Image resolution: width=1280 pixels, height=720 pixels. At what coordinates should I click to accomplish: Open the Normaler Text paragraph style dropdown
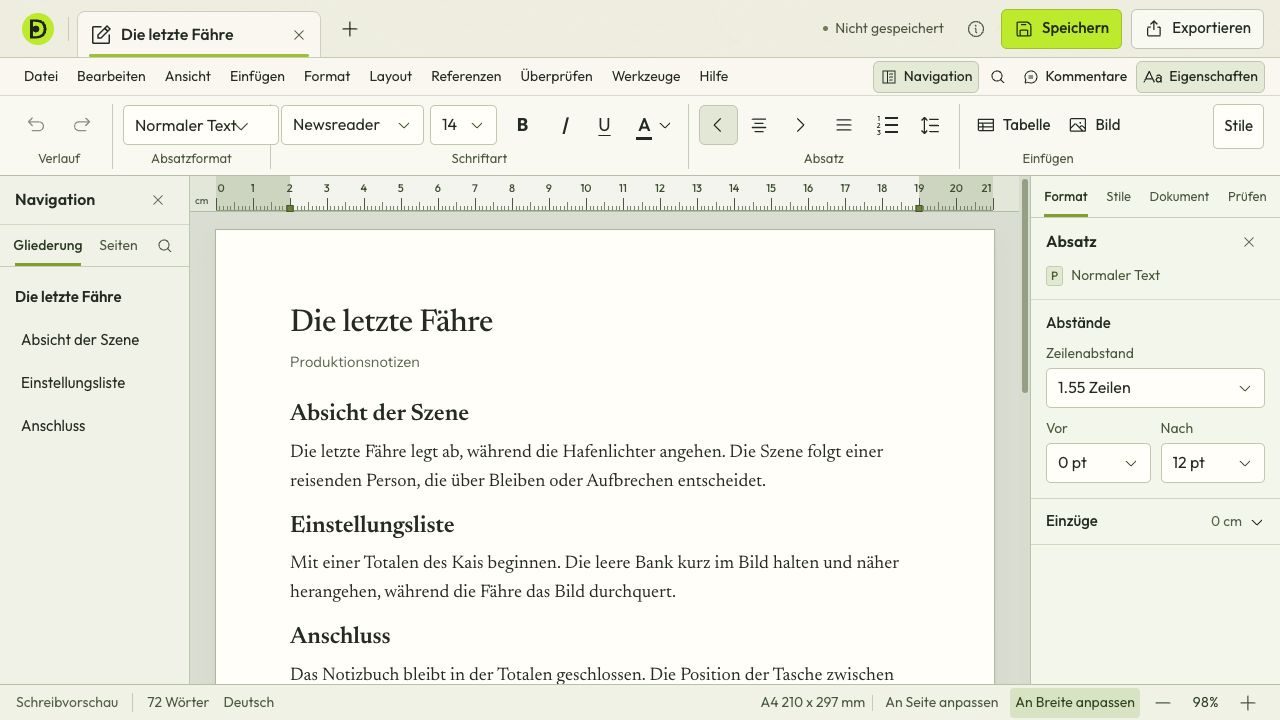(x=201, y=125)
